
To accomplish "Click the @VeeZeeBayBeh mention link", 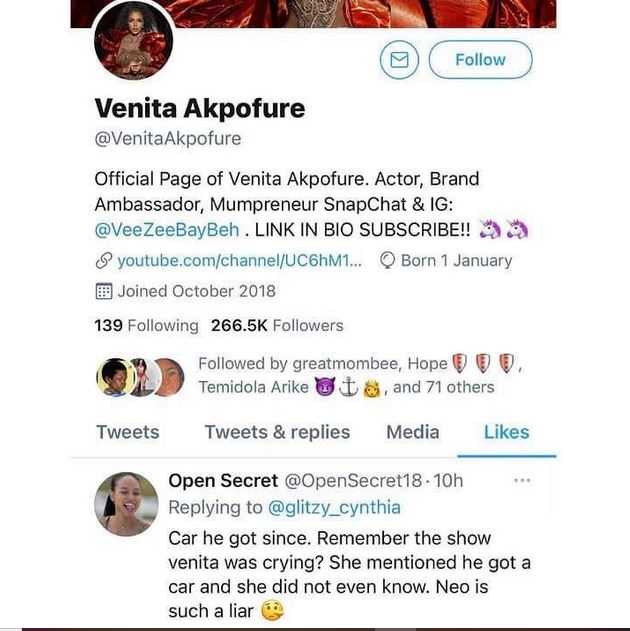I will (167, 230).
